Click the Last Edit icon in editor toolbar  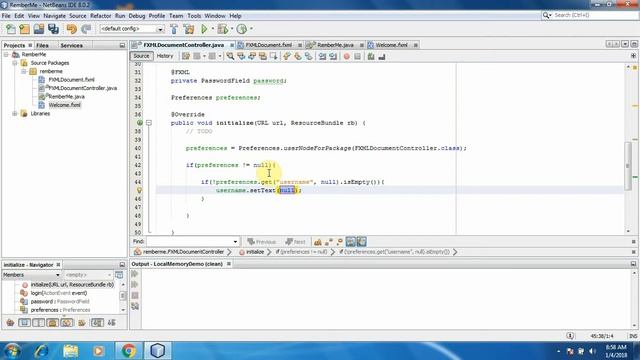tap(186, 56)
